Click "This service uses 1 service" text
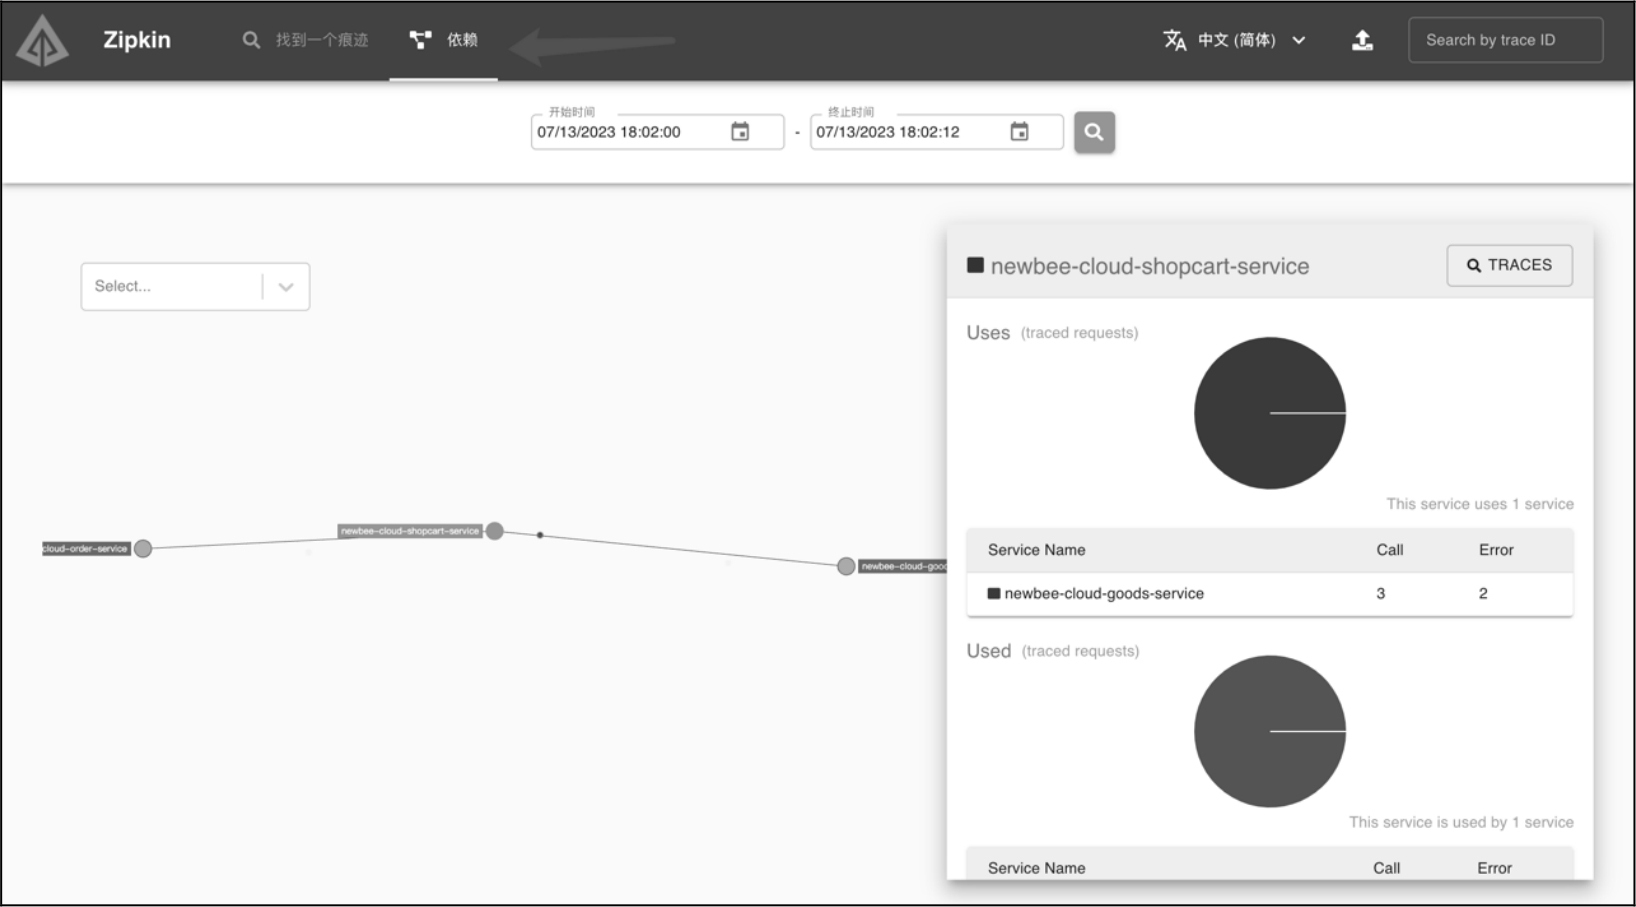 pyautogui.click(x=1480, y=504)
